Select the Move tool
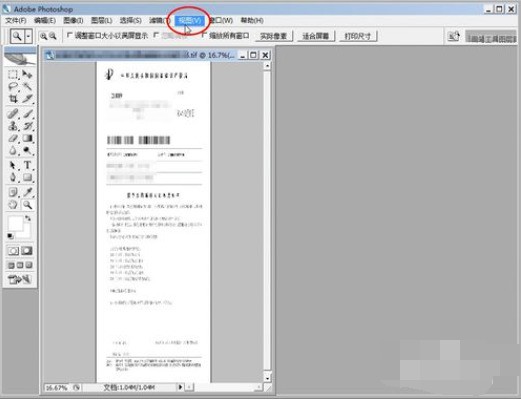Screen dimensions: 521x400 (x=27, y=74)
